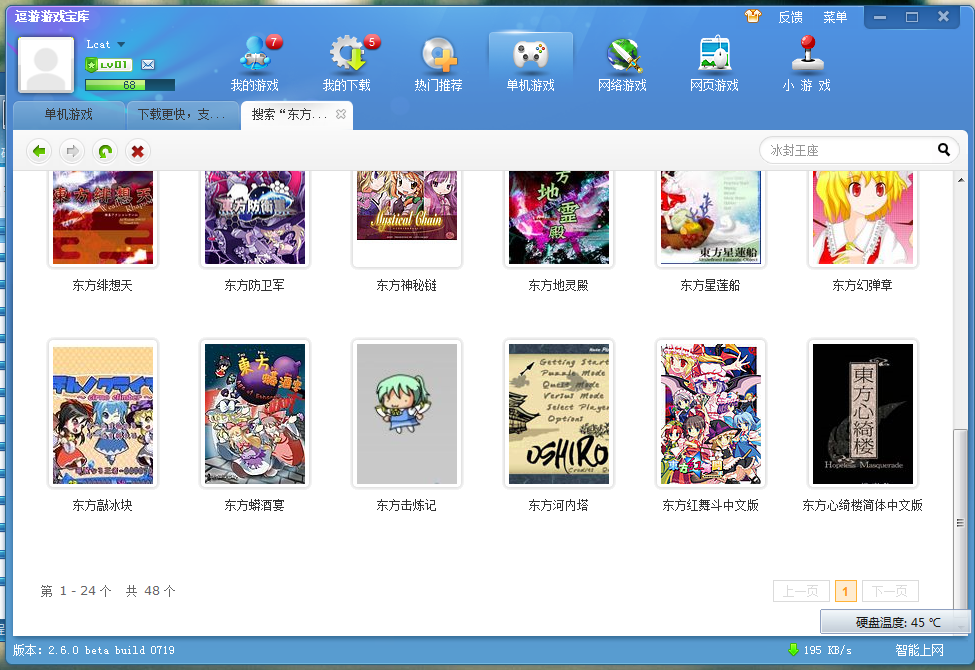The height and width of the screenshot is (670, 975).
Task: Switch to the 下载更快，支... tab
Action: point(182,115)
